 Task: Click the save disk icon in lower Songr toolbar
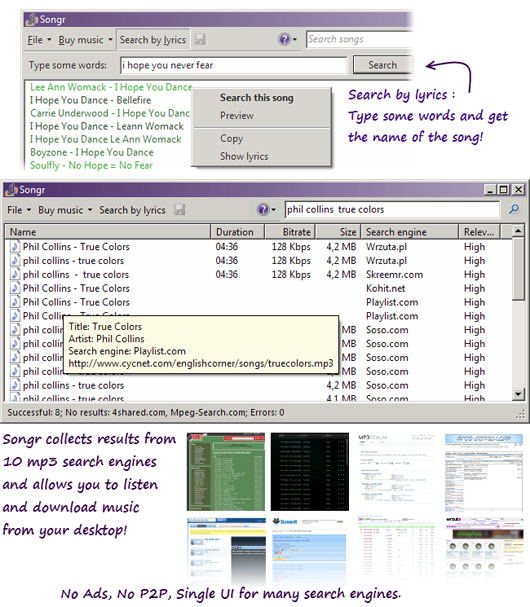pos(179,210)
